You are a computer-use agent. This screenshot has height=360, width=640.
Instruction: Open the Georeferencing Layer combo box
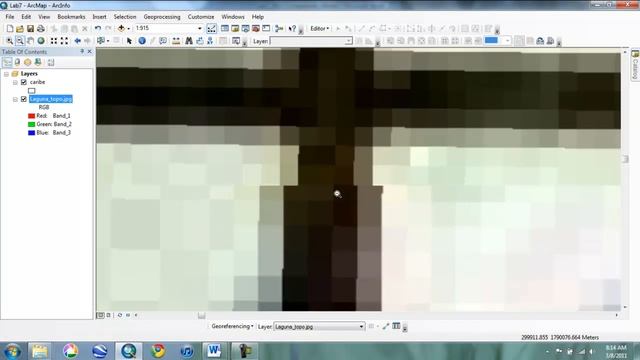tap(319, 327)
